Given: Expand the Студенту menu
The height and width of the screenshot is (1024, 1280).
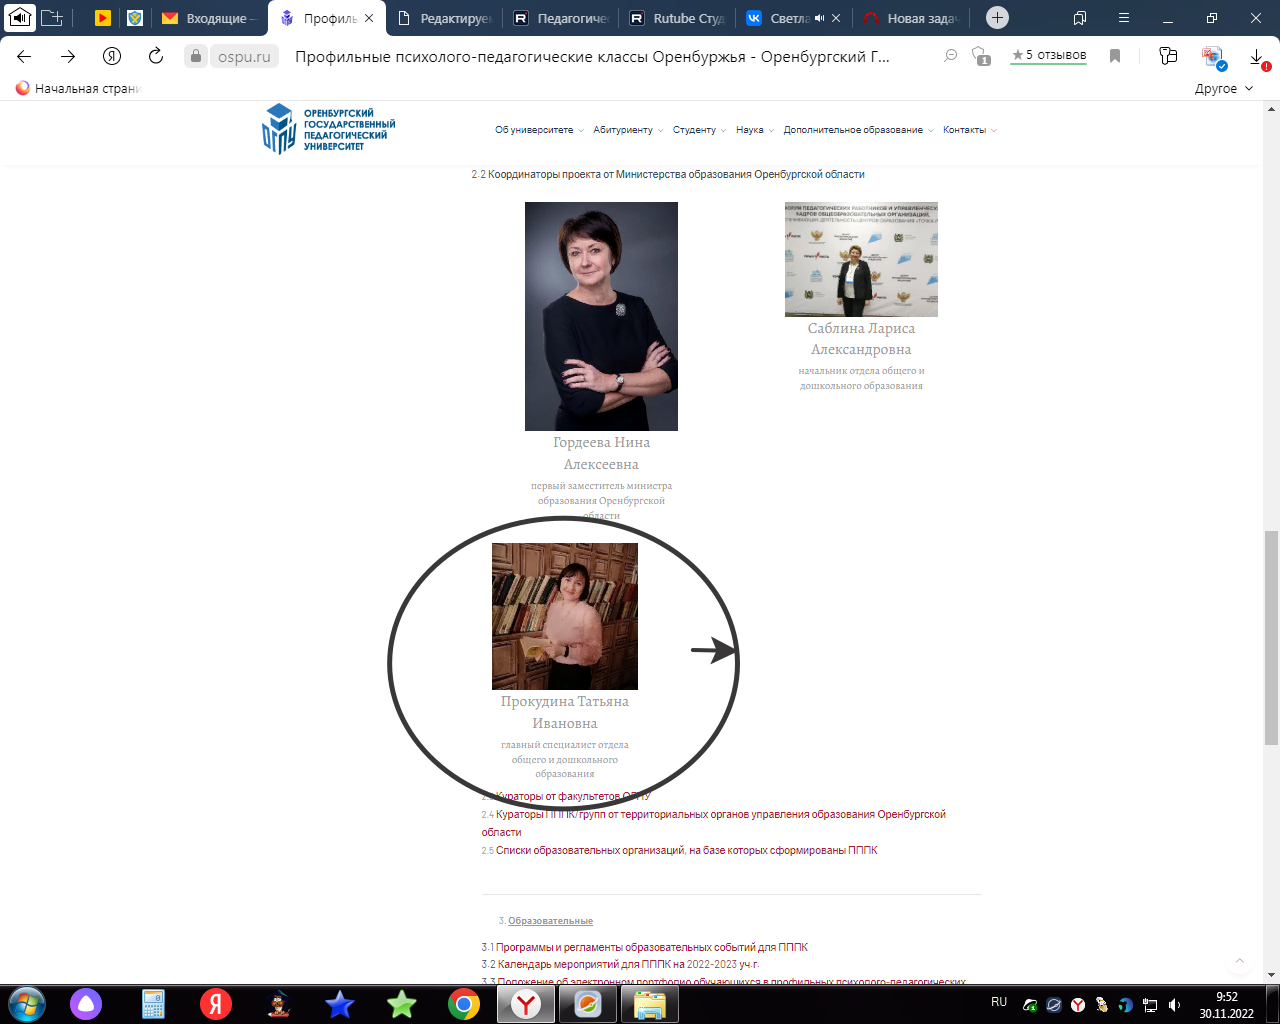Looking at the screenshot, I should pos(699,130).
